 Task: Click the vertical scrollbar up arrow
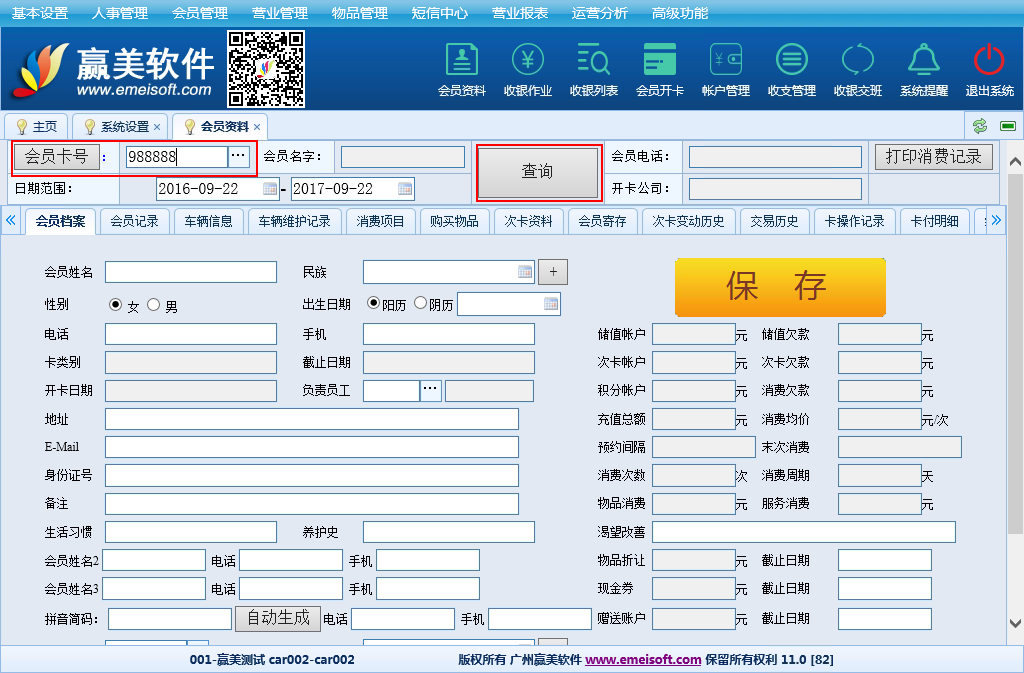click(1014, 161)
